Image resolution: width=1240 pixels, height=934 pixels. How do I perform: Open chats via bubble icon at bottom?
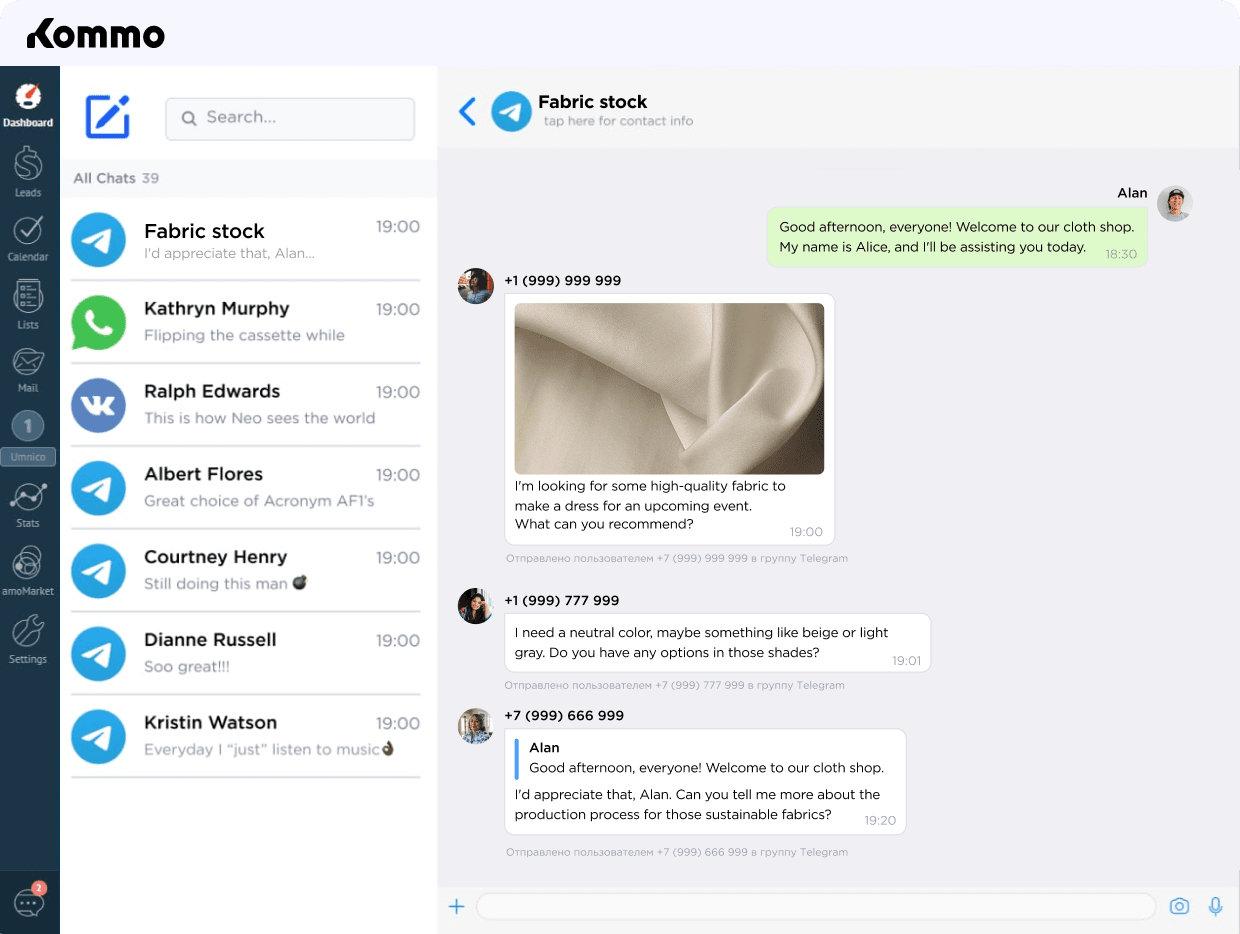[28, 902]
